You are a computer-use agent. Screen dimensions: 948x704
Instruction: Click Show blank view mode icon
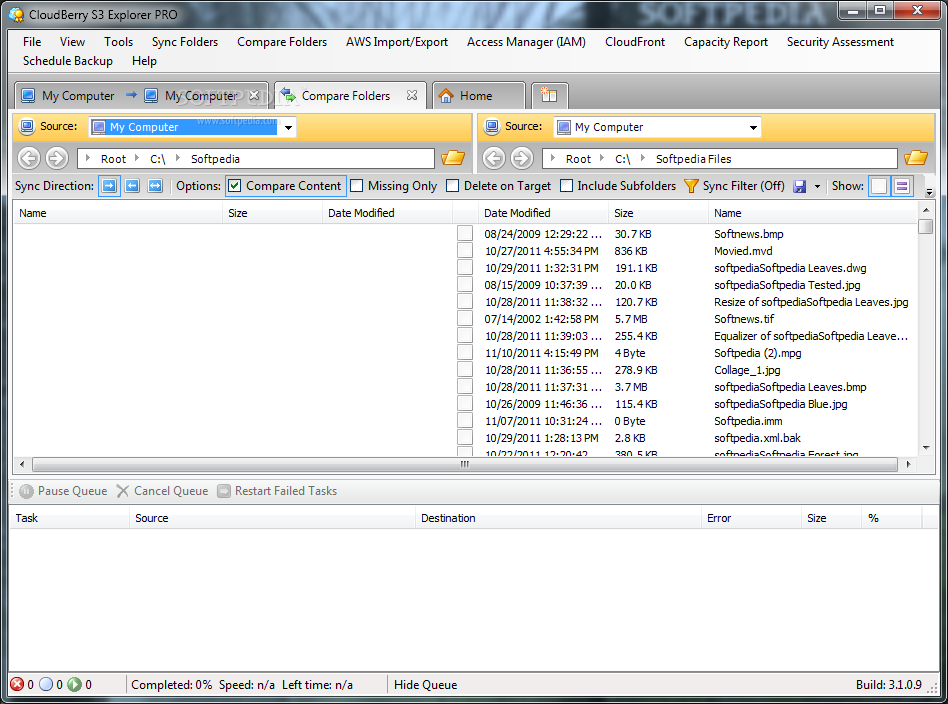tap(879, 186)
